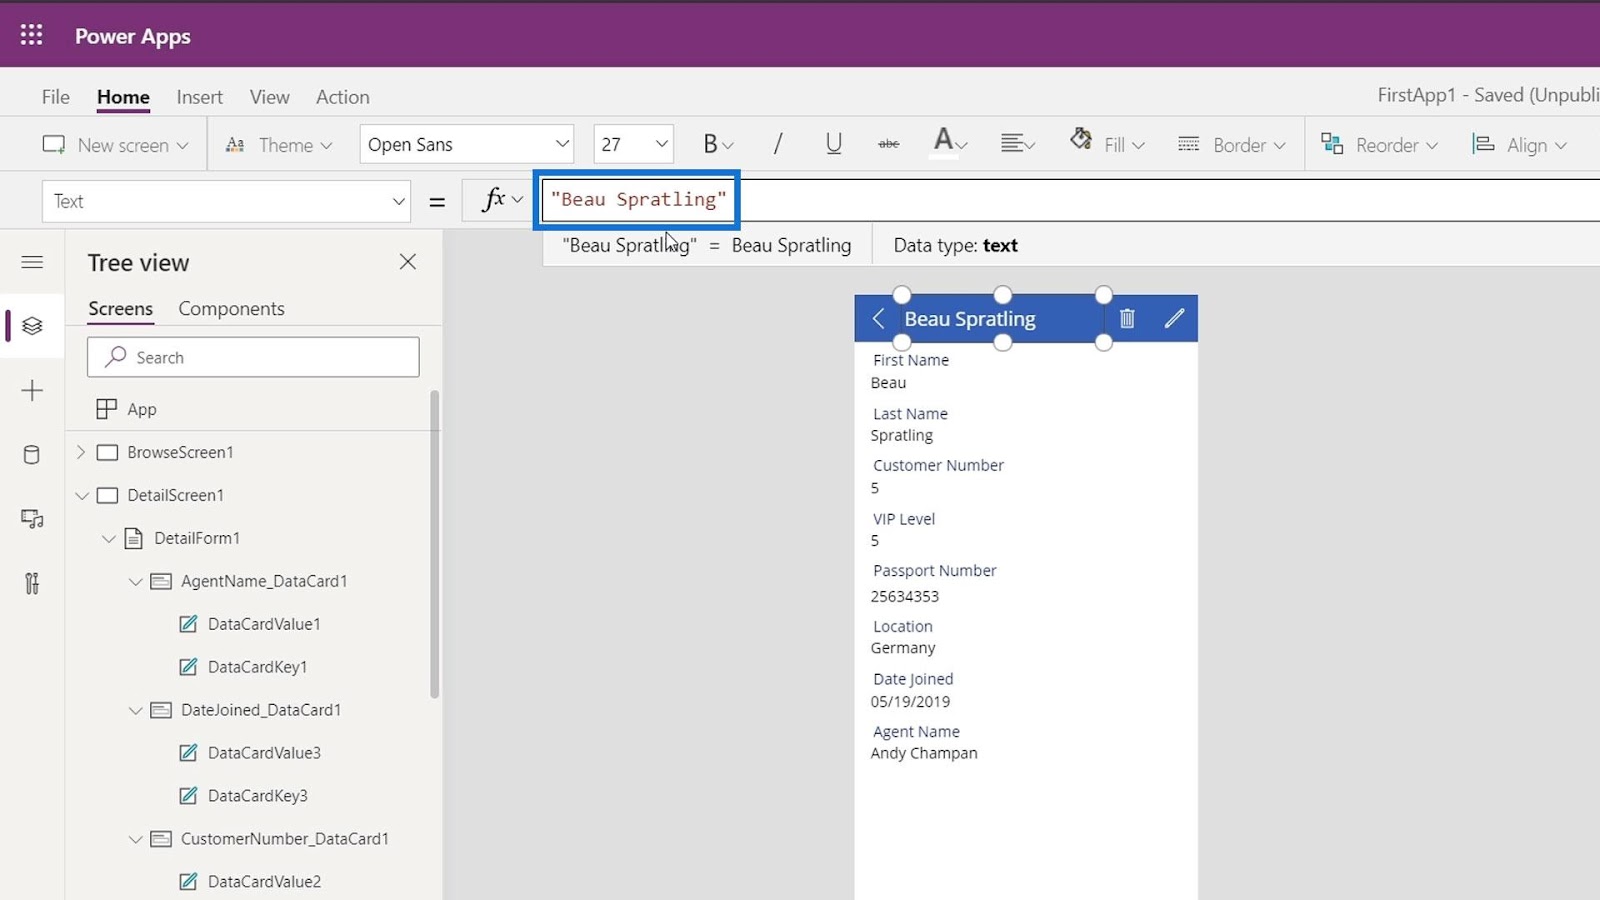
Task: Collapse DateJoined_DataCard1 node
Action: pos(136,710)
